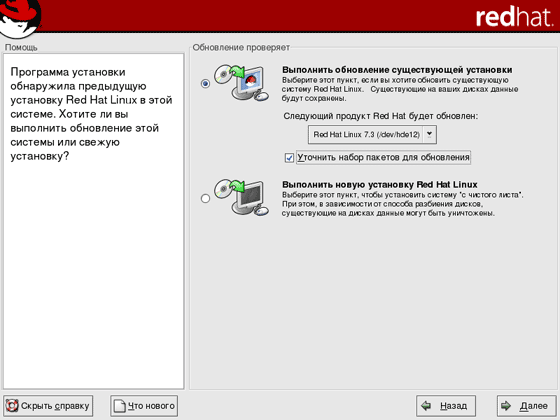This screenshot has width=560, height=420.
Task: Click the left arrow icon on Назад
Action: point(426,405)
